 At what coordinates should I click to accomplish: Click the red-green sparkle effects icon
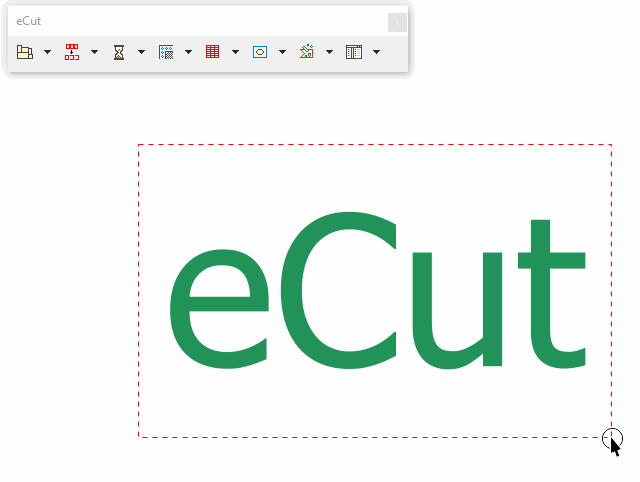307,51
